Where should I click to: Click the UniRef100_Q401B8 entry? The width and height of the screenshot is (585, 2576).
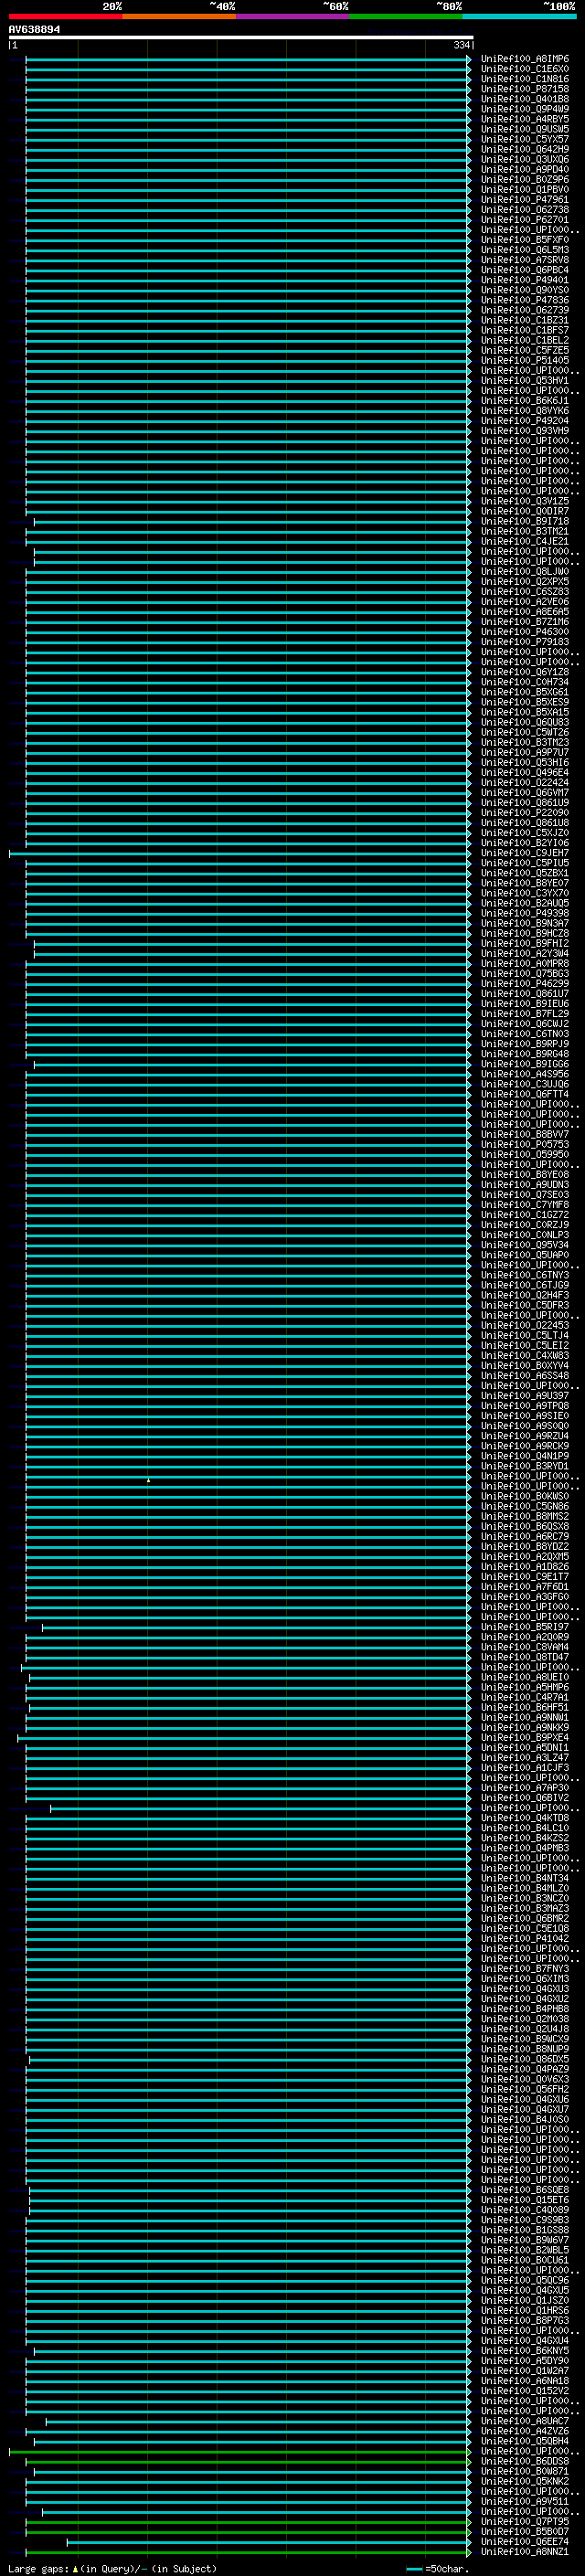point(524,99)
